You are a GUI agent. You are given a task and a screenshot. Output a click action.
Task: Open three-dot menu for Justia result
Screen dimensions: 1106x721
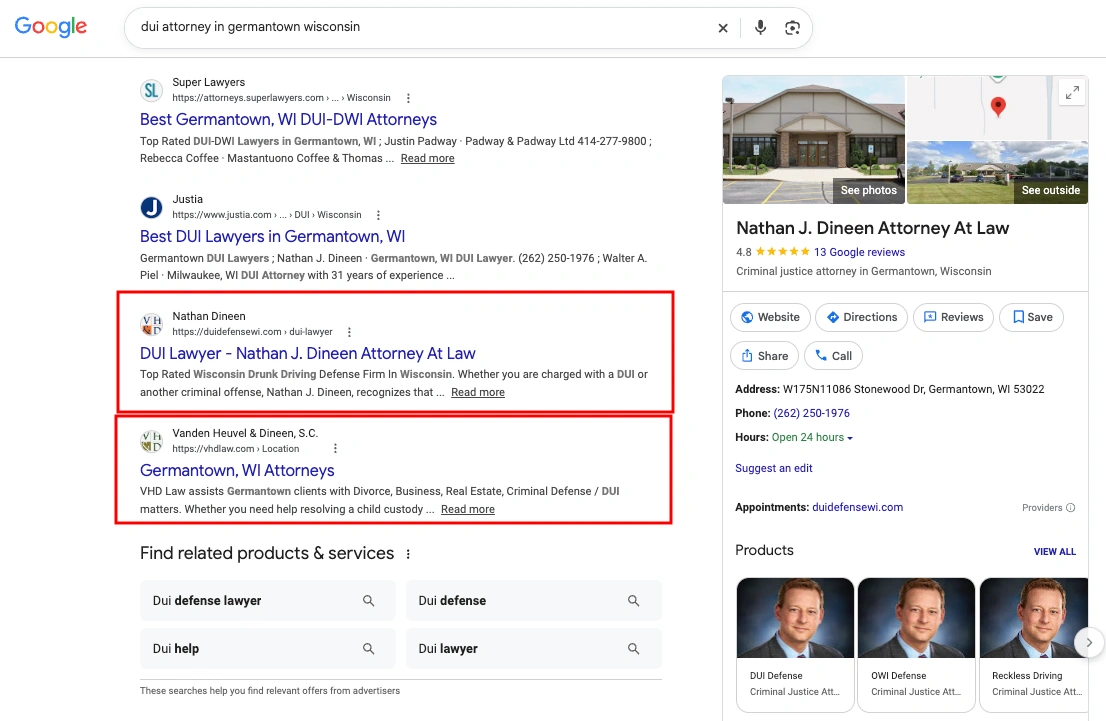point(378,215)
